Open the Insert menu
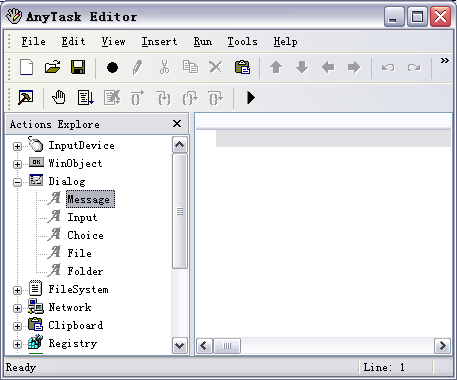 pos(159,42)
